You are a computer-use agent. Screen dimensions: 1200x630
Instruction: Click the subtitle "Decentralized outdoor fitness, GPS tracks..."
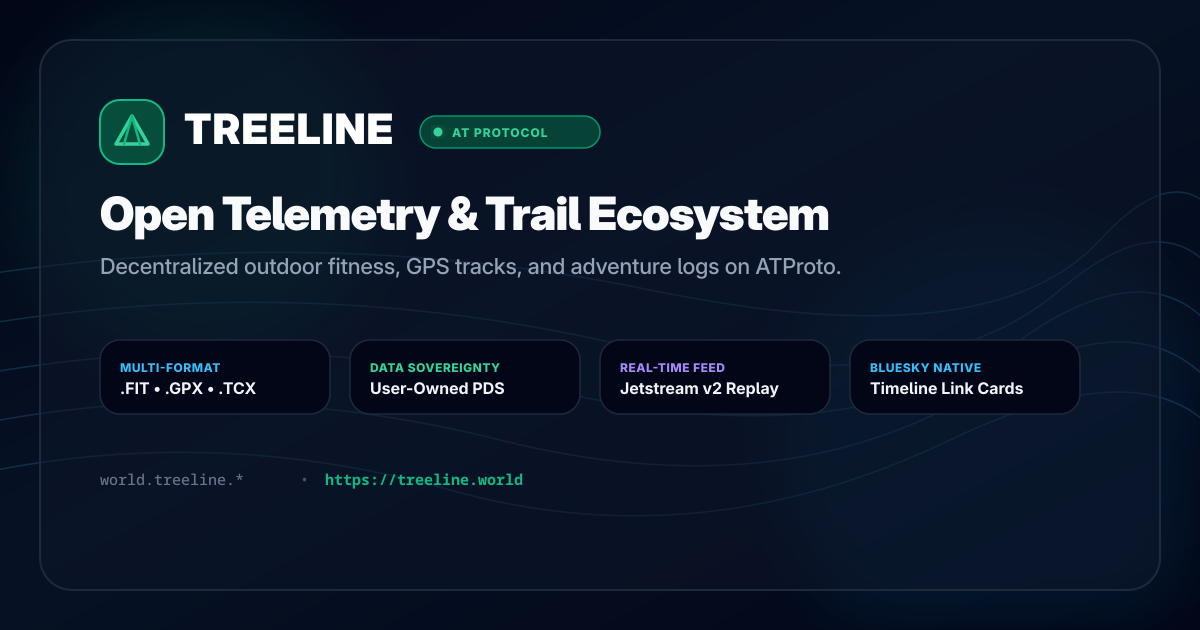point(470,268)
